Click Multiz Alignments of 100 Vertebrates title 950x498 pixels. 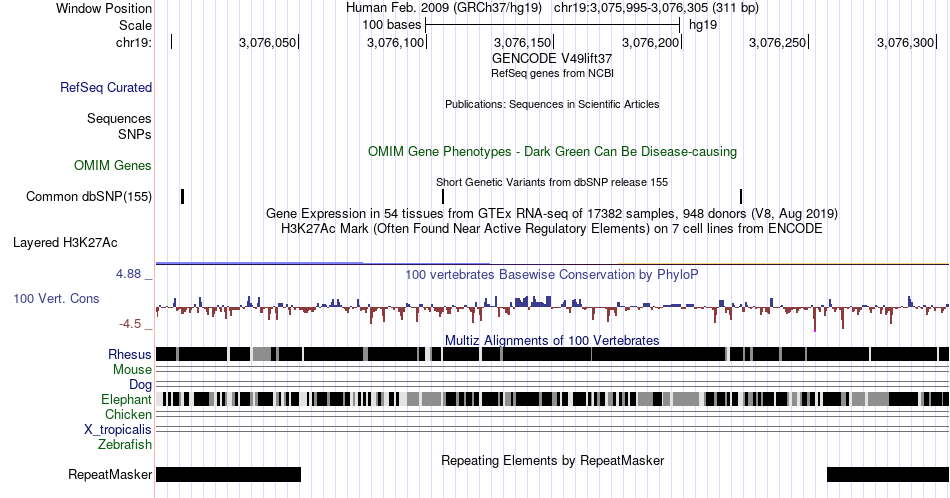pos(552,340)
